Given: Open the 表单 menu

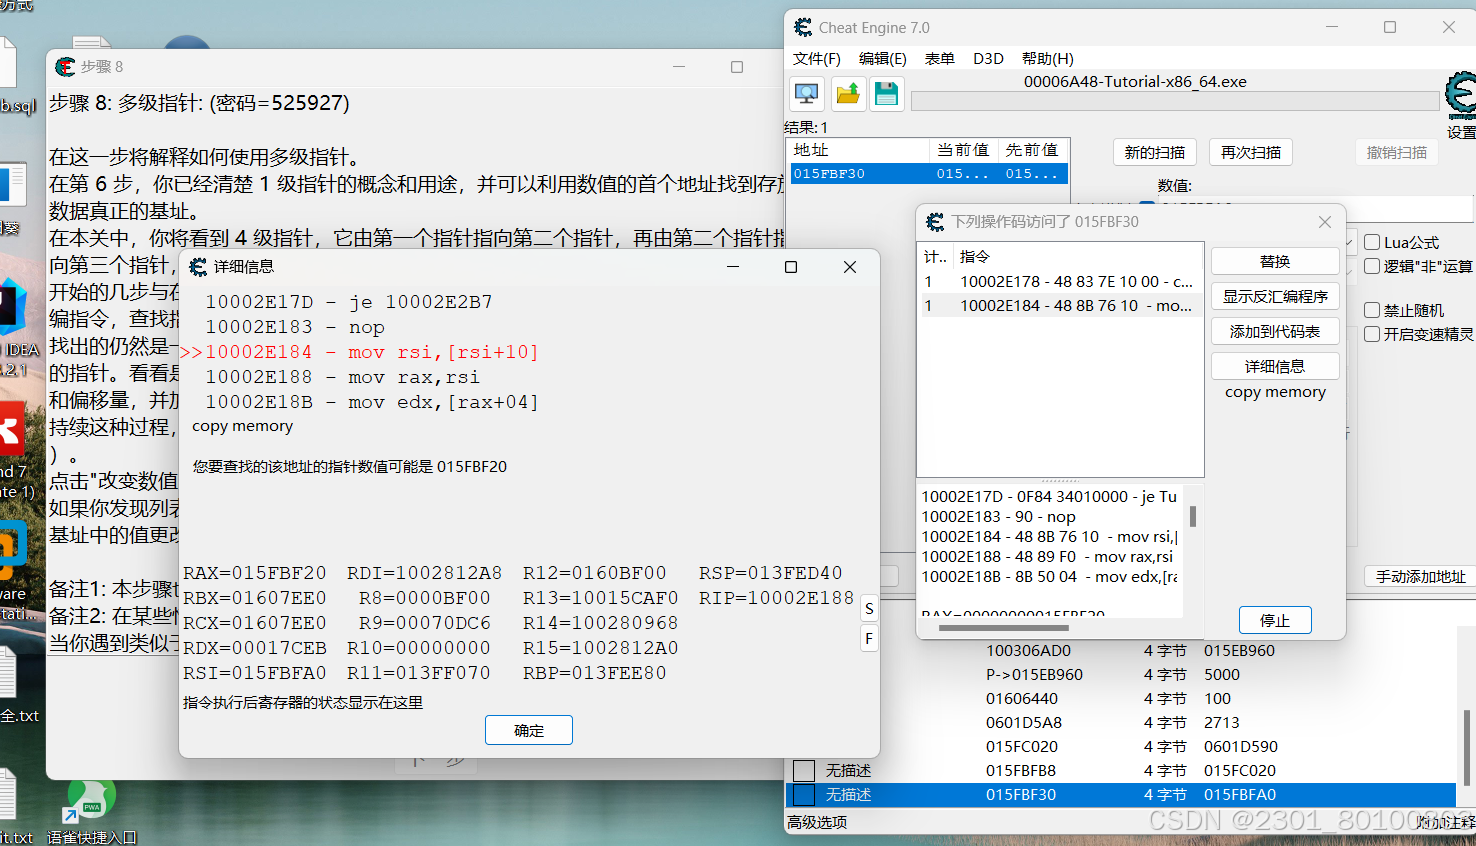Looking at the screenshot, I should [940, 59].
